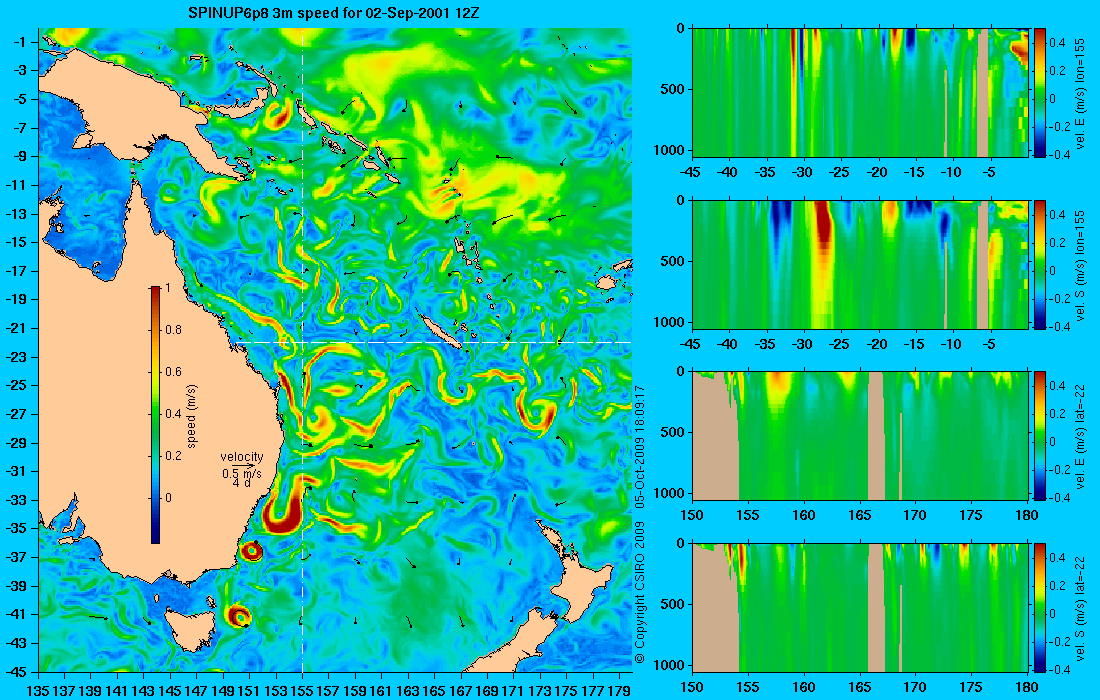Click the "0.6" tick on main speed colorbar
The image size is (1100, 700).
pos(173,372)
